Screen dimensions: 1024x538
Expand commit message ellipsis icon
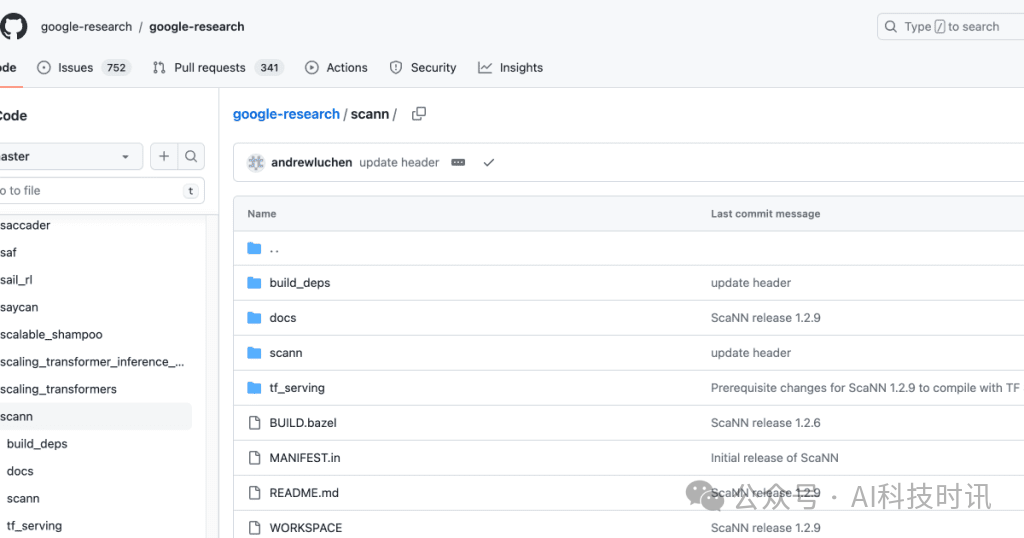pos(458,163)
